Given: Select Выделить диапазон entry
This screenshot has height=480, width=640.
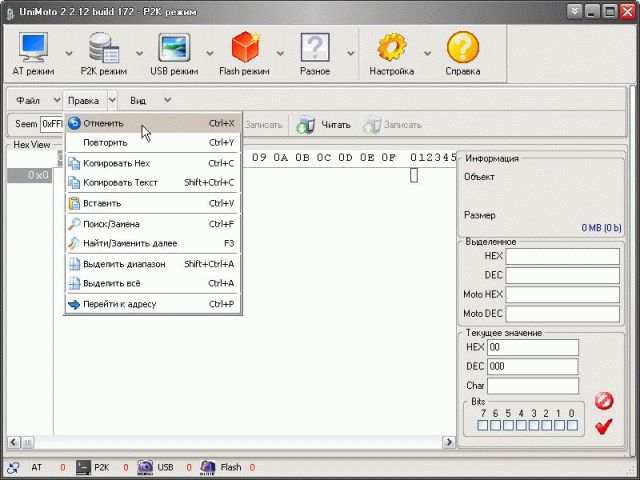Looking at the screenshot, I should [153, 264].
